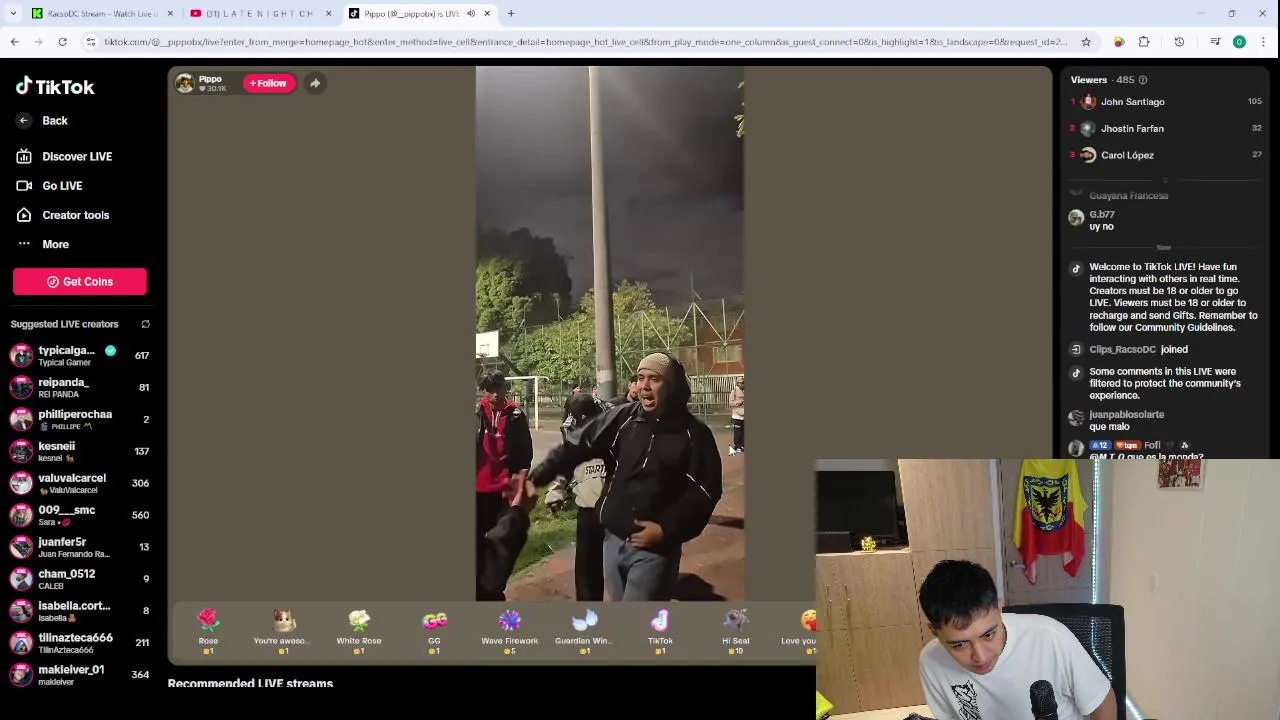
Task: Open makleiver_01 suggested creator stream
Action: 80,675
